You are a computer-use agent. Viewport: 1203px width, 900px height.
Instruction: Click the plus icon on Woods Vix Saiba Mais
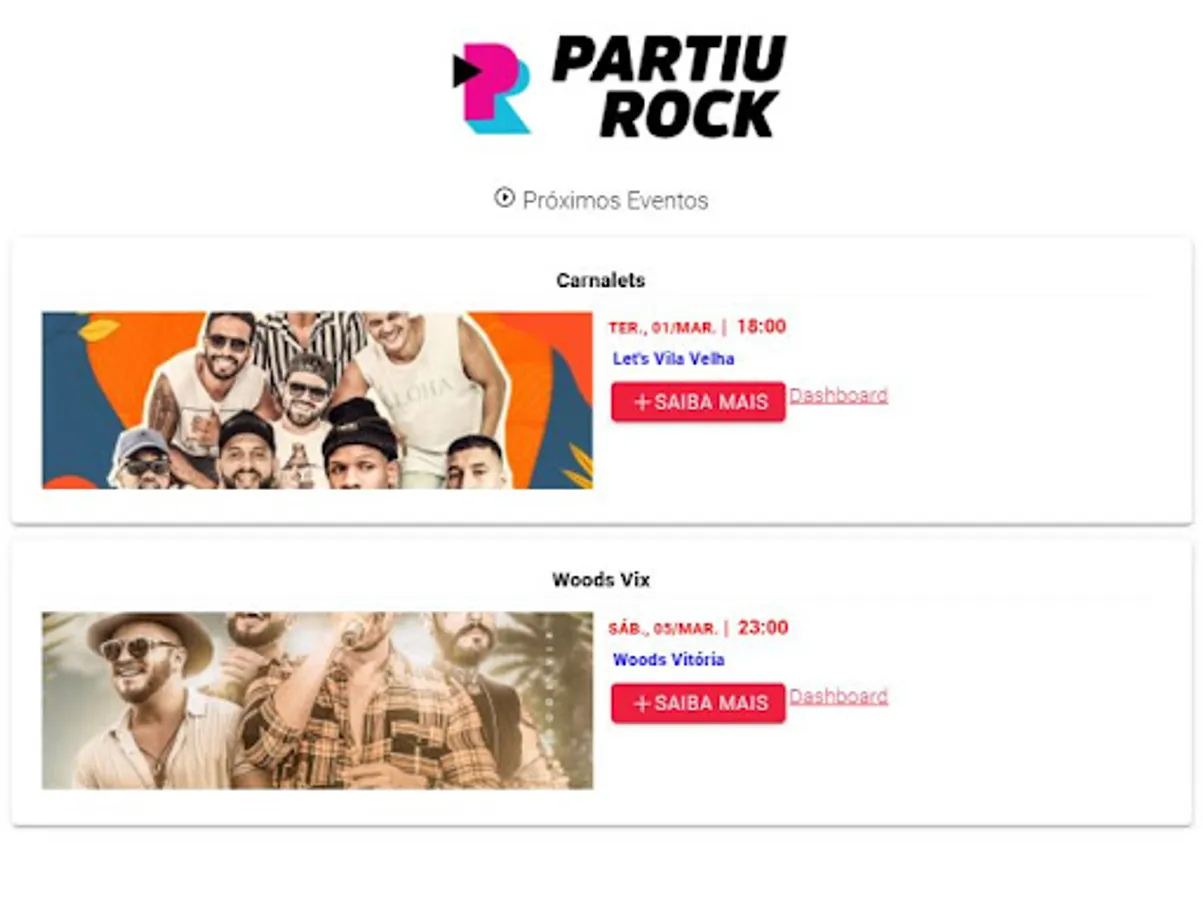642,703
